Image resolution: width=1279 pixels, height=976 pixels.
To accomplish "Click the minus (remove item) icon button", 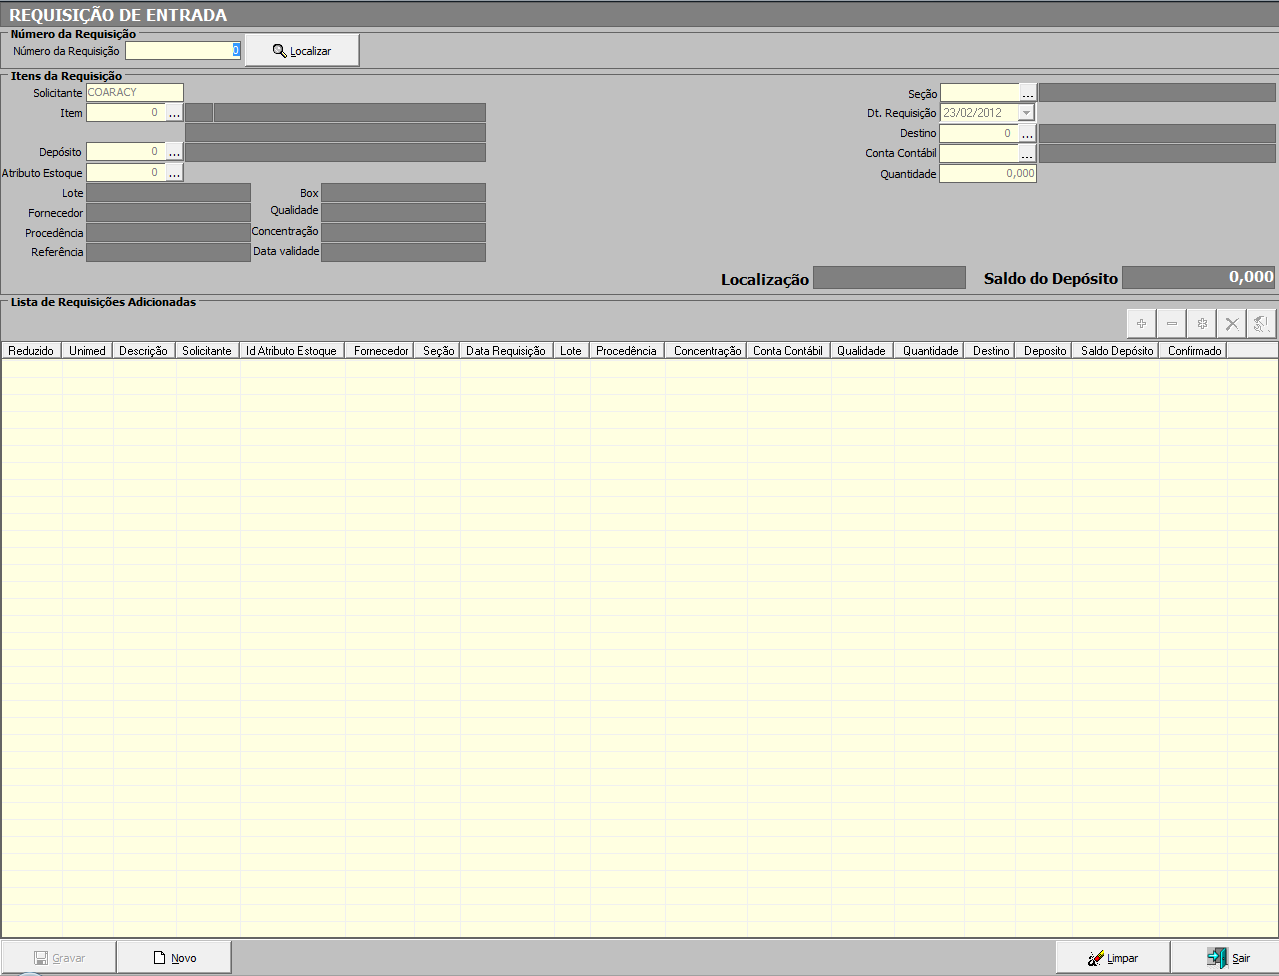I will click(1171, 324).
